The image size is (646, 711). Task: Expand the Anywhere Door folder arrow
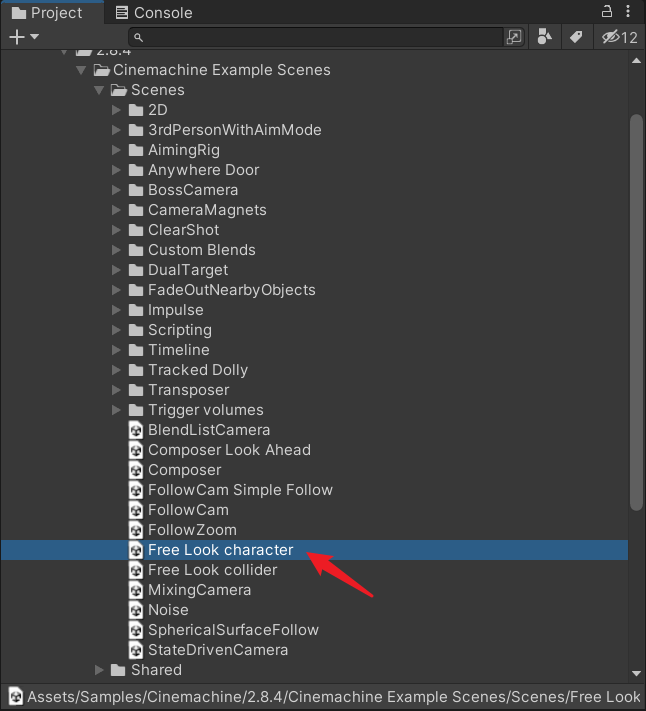(117, 170)
